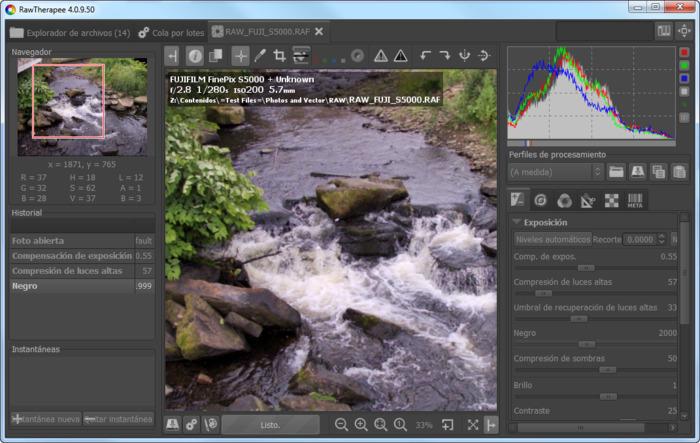Screen dimensions: 700x443
Task: Open the Color tab icon
Action: coord(564,200)
